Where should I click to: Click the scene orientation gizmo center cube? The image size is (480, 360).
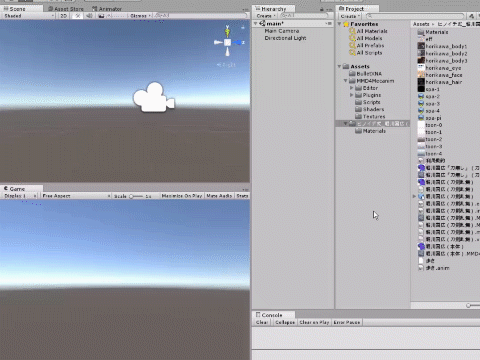click(x=227, y=42)
